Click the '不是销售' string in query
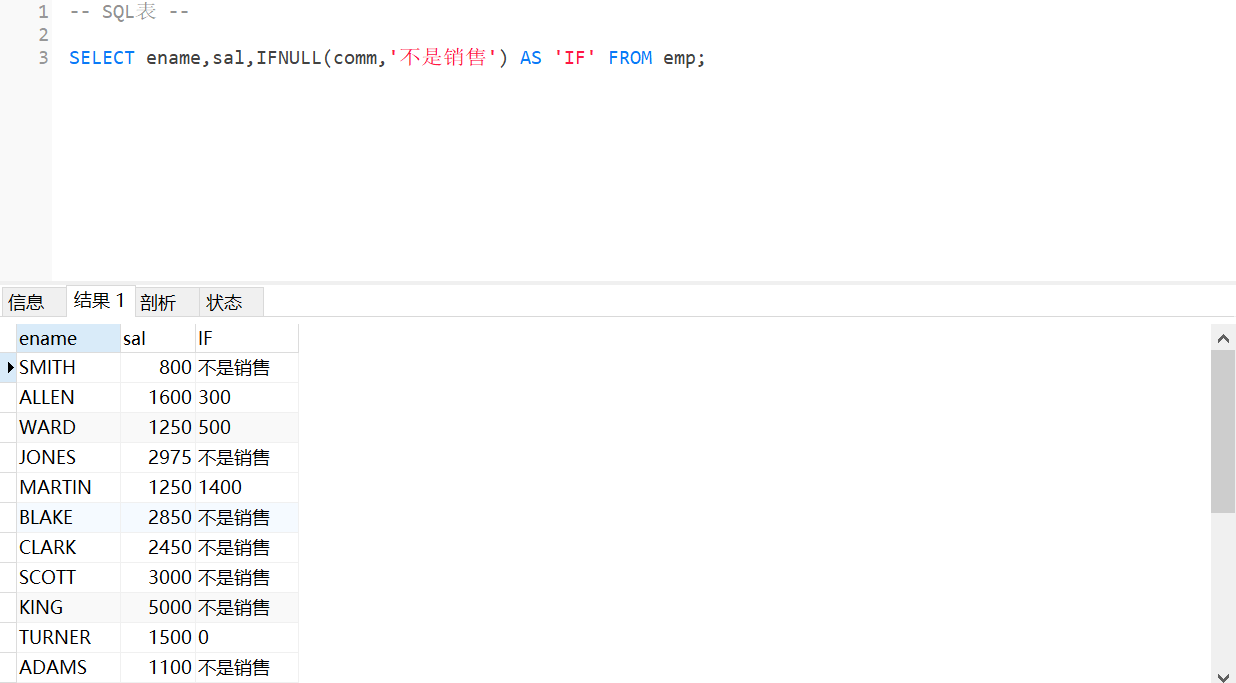Screen dimensions: 1236x683 coord(443,58)
